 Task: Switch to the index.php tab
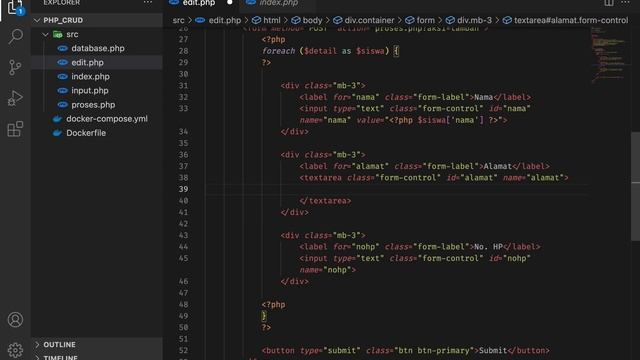click(279, 3)
